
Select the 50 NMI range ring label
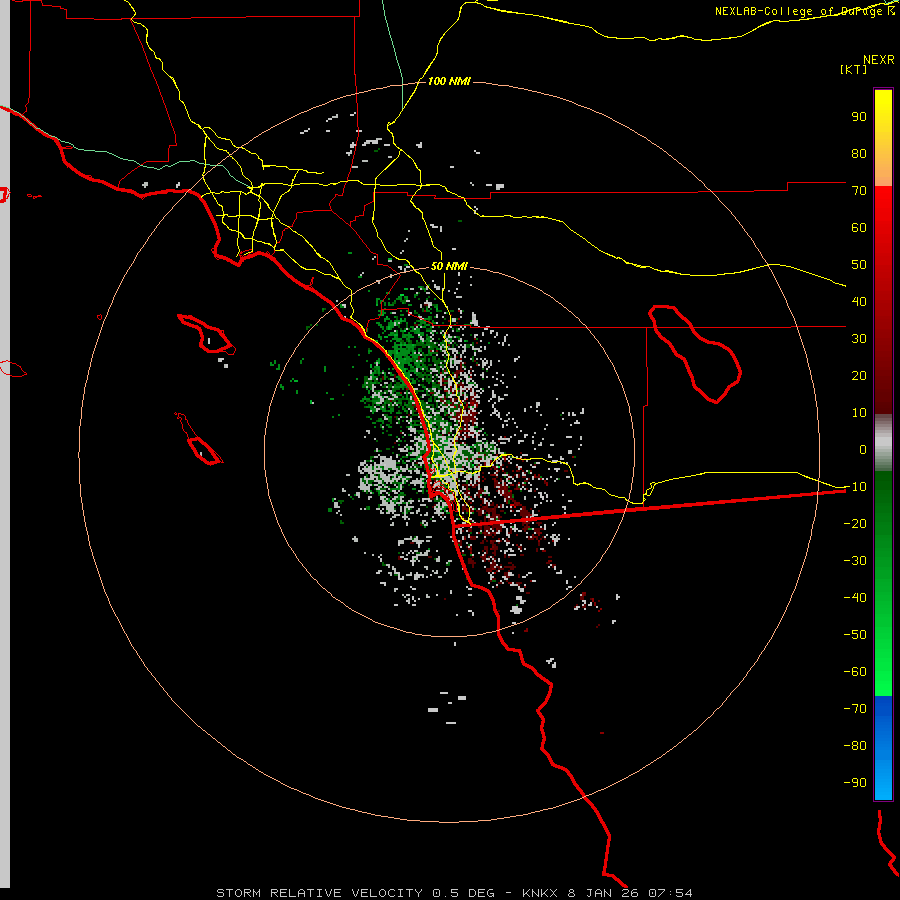pos(449,266)
